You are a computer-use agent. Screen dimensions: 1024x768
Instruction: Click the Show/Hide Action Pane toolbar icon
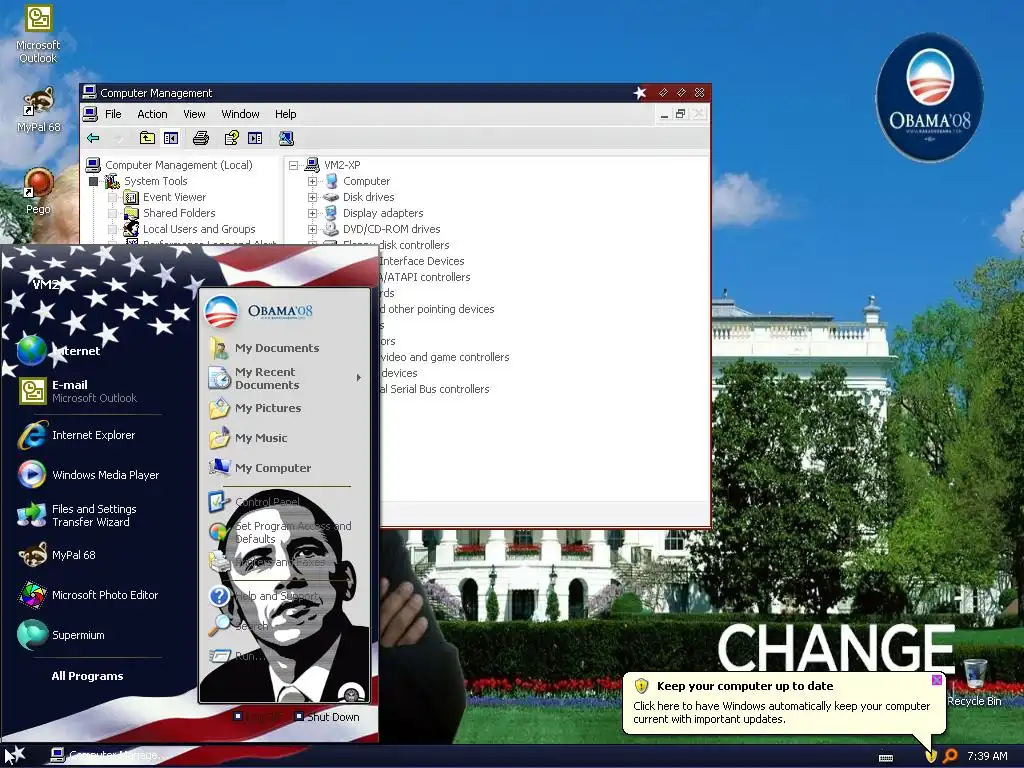[255, 138]
